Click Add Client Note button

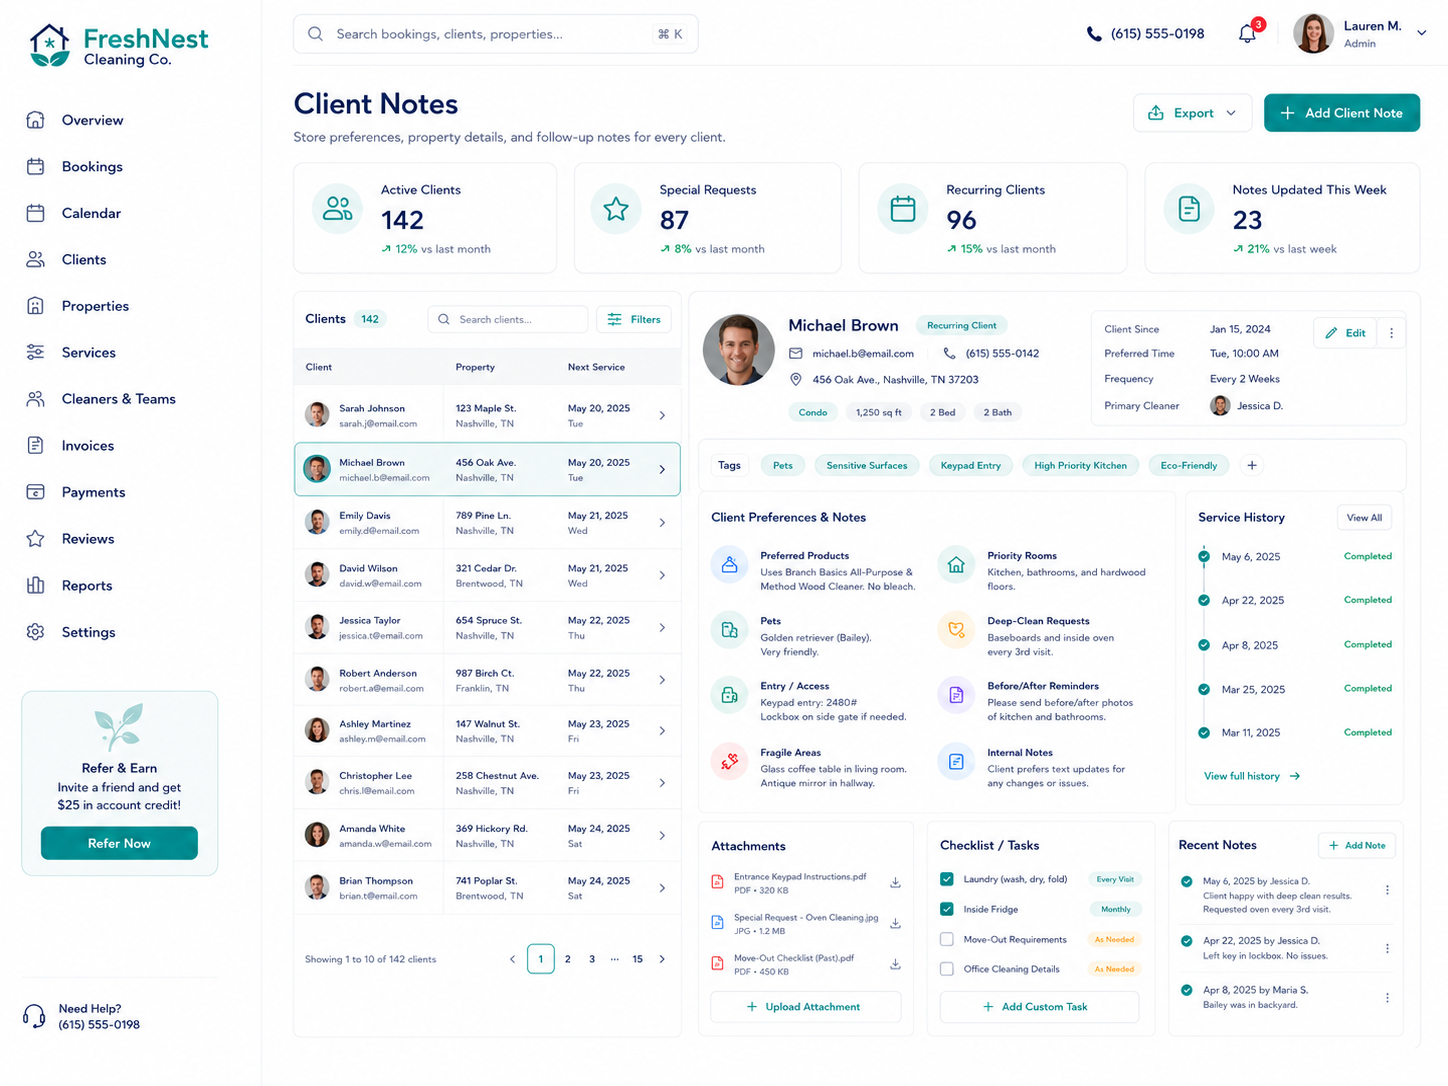tap(1341, 113)
